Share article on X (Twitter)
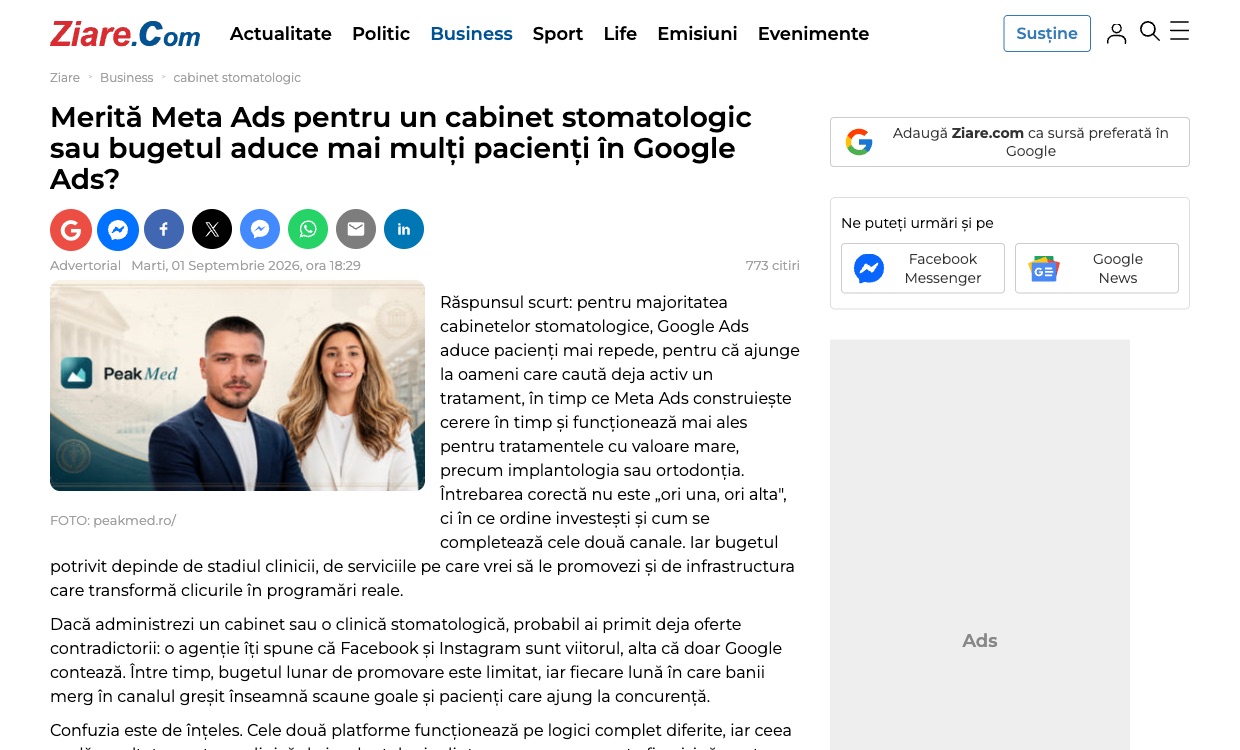 (x=212, y=229)
